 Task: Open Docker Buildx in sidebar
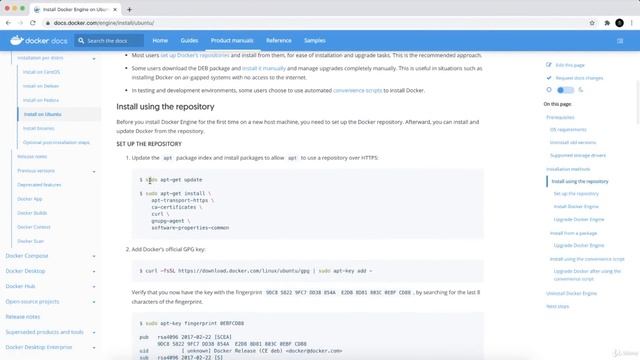click(x=32, y=213)
